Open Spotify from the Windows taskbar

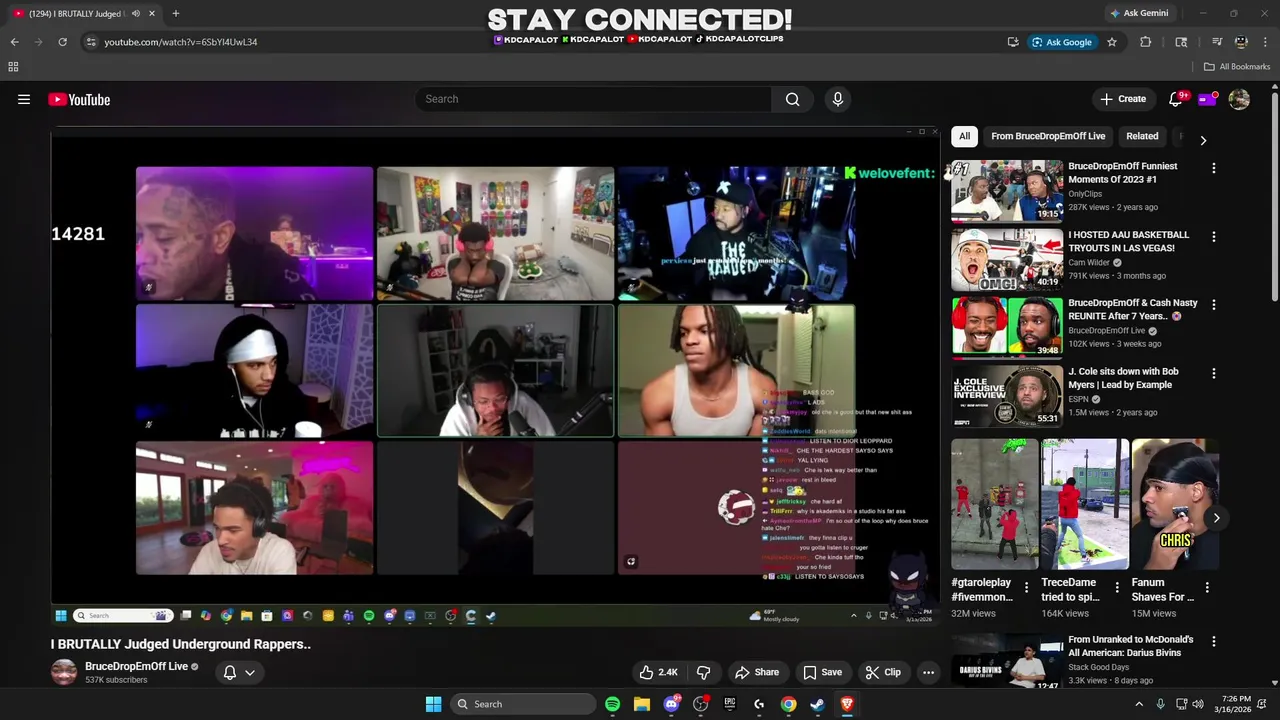612,704
